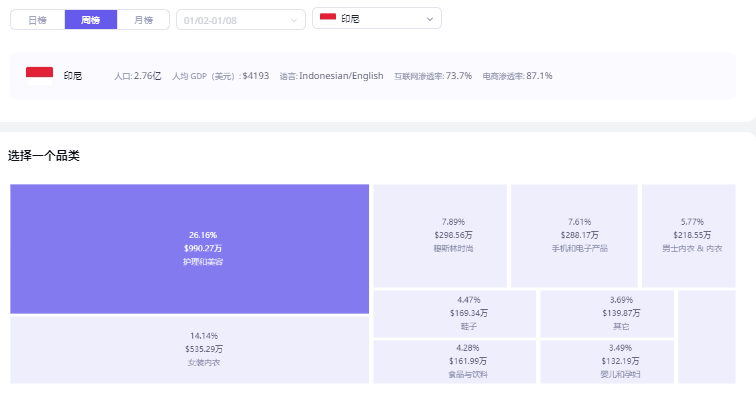Click the $218.55万 value text
This screenshot has height=399, width=756.
(x=692, y=235)
